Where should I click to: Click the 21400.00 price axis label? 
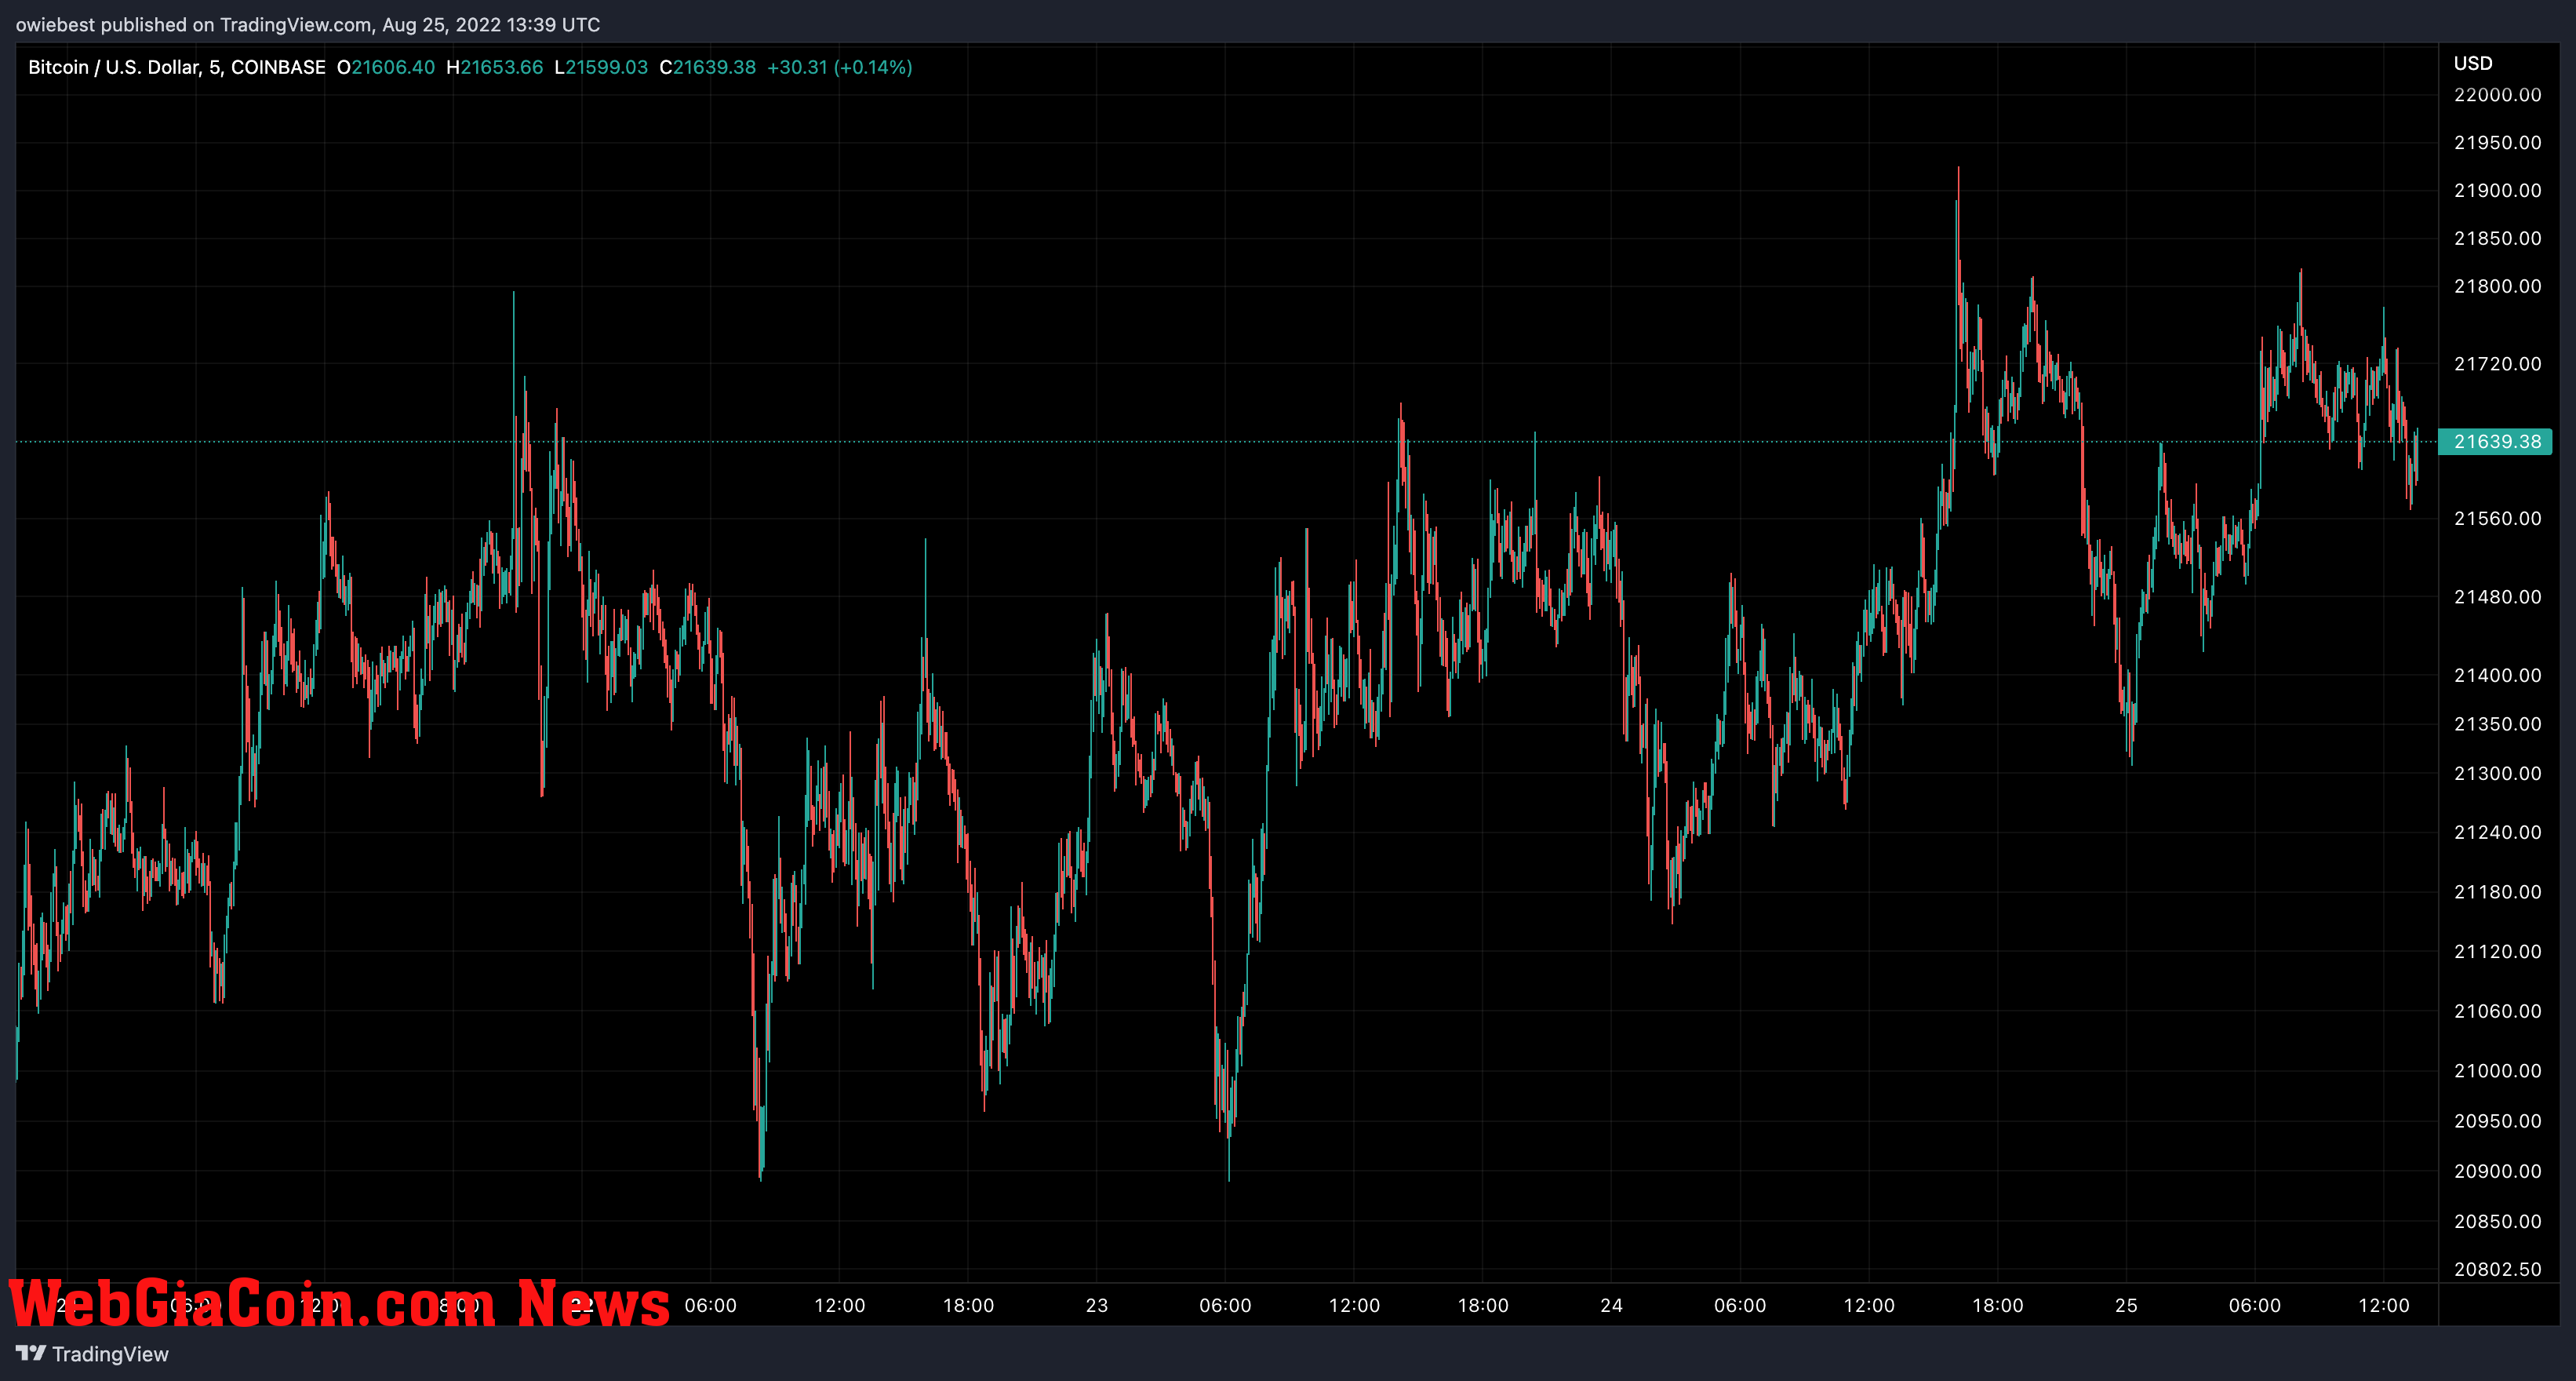click(x=2497, y=675)
